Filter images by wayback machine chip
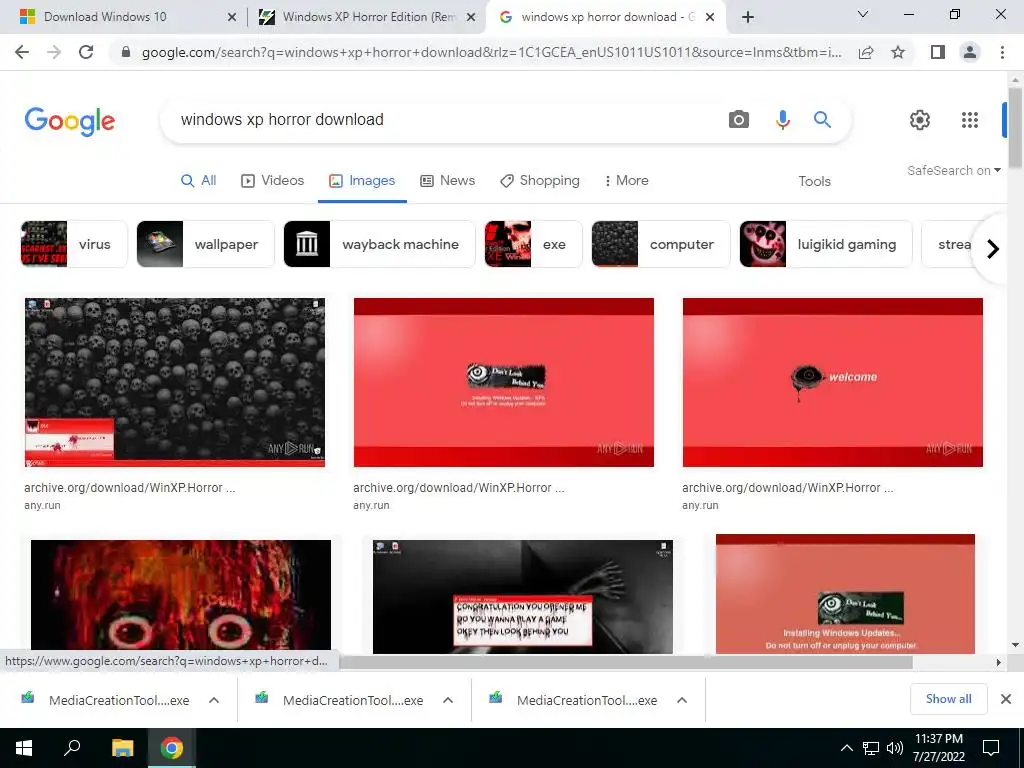 (379, 244)
